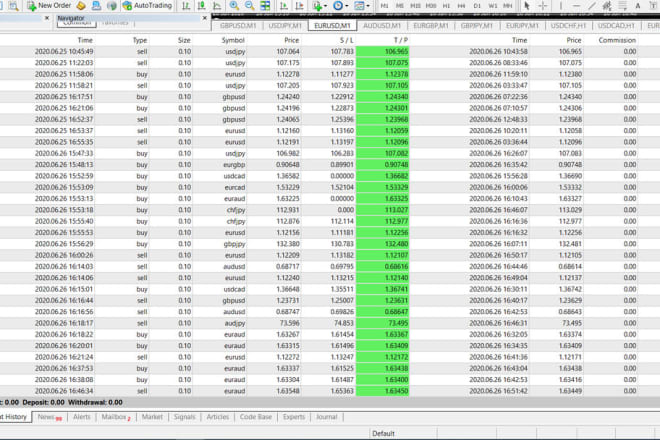Switch to the USDCAD,H1 chart tab

[616, 26]
